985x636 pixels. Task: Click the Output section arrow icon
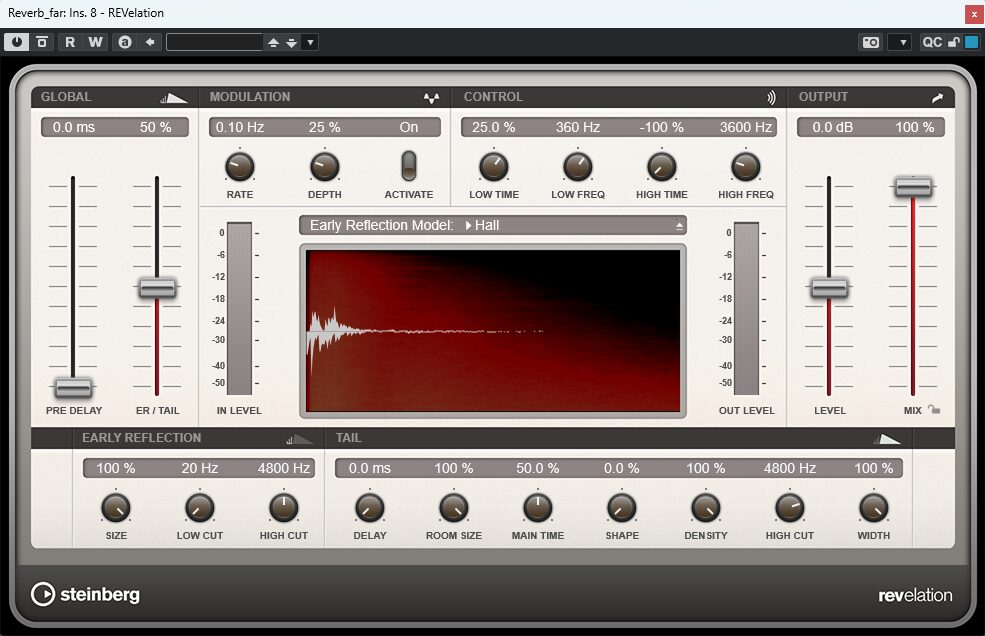[x=937, y=98]
